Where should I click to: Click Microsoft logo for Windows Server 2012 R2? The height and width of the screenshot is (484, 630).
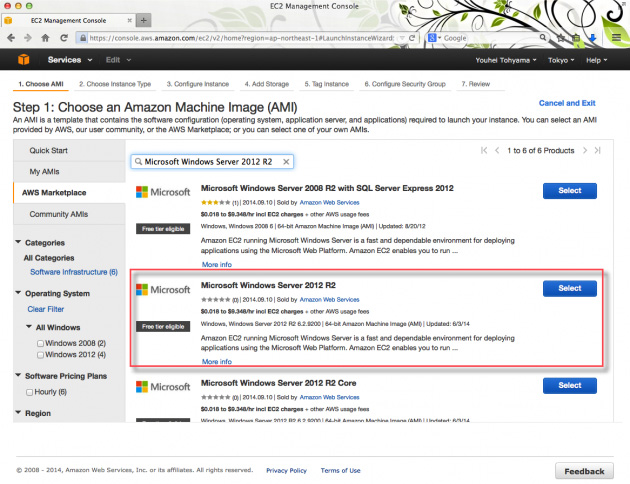coord(163,290)
